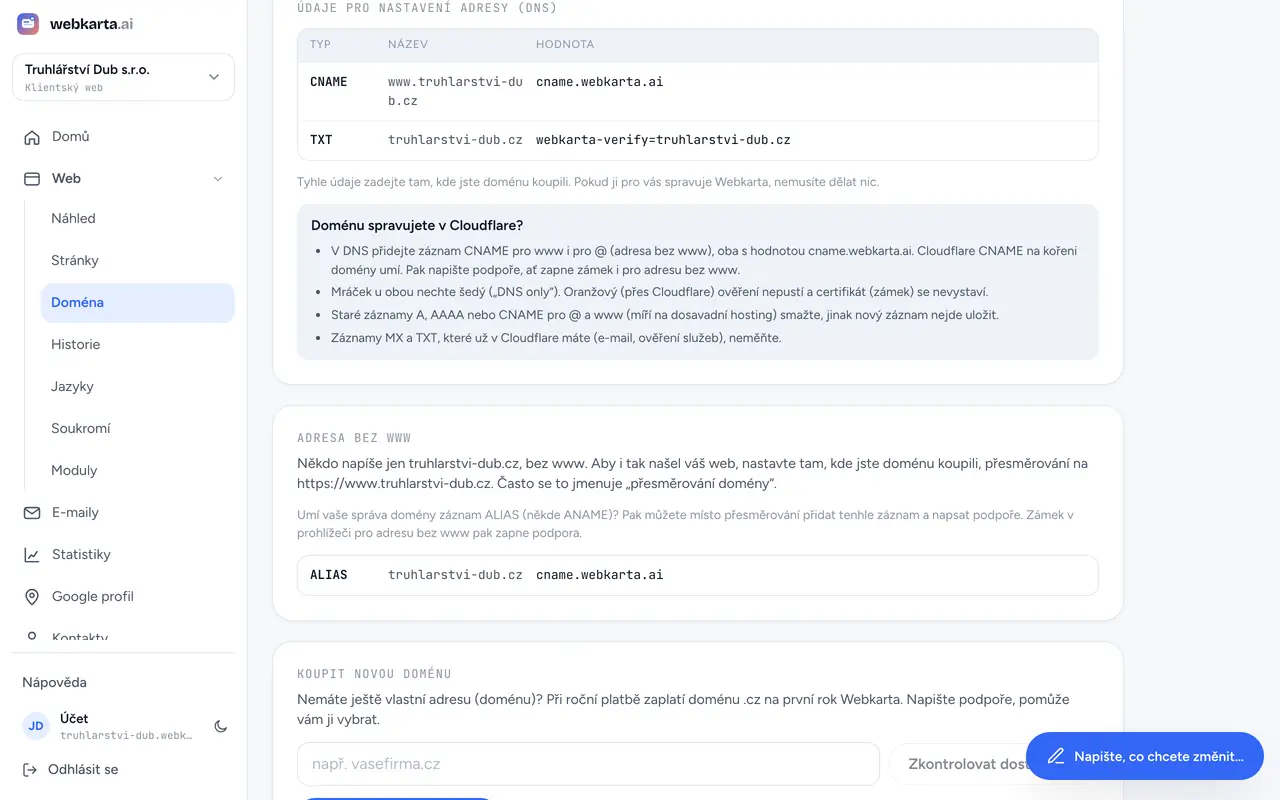Open the Náhled submenu item

[x=137, y=218]
